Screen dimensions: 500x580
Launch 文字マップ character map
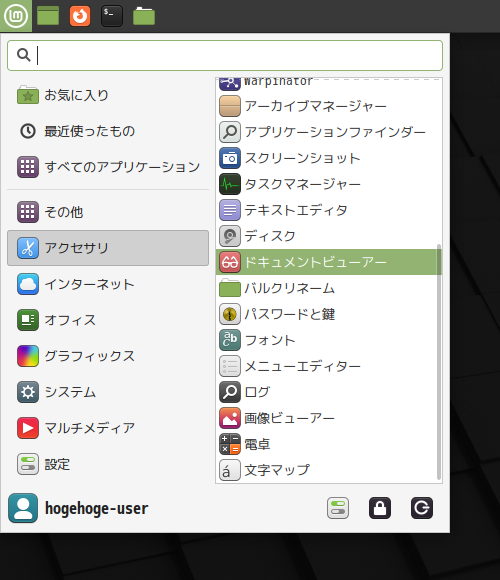(328, 470)
